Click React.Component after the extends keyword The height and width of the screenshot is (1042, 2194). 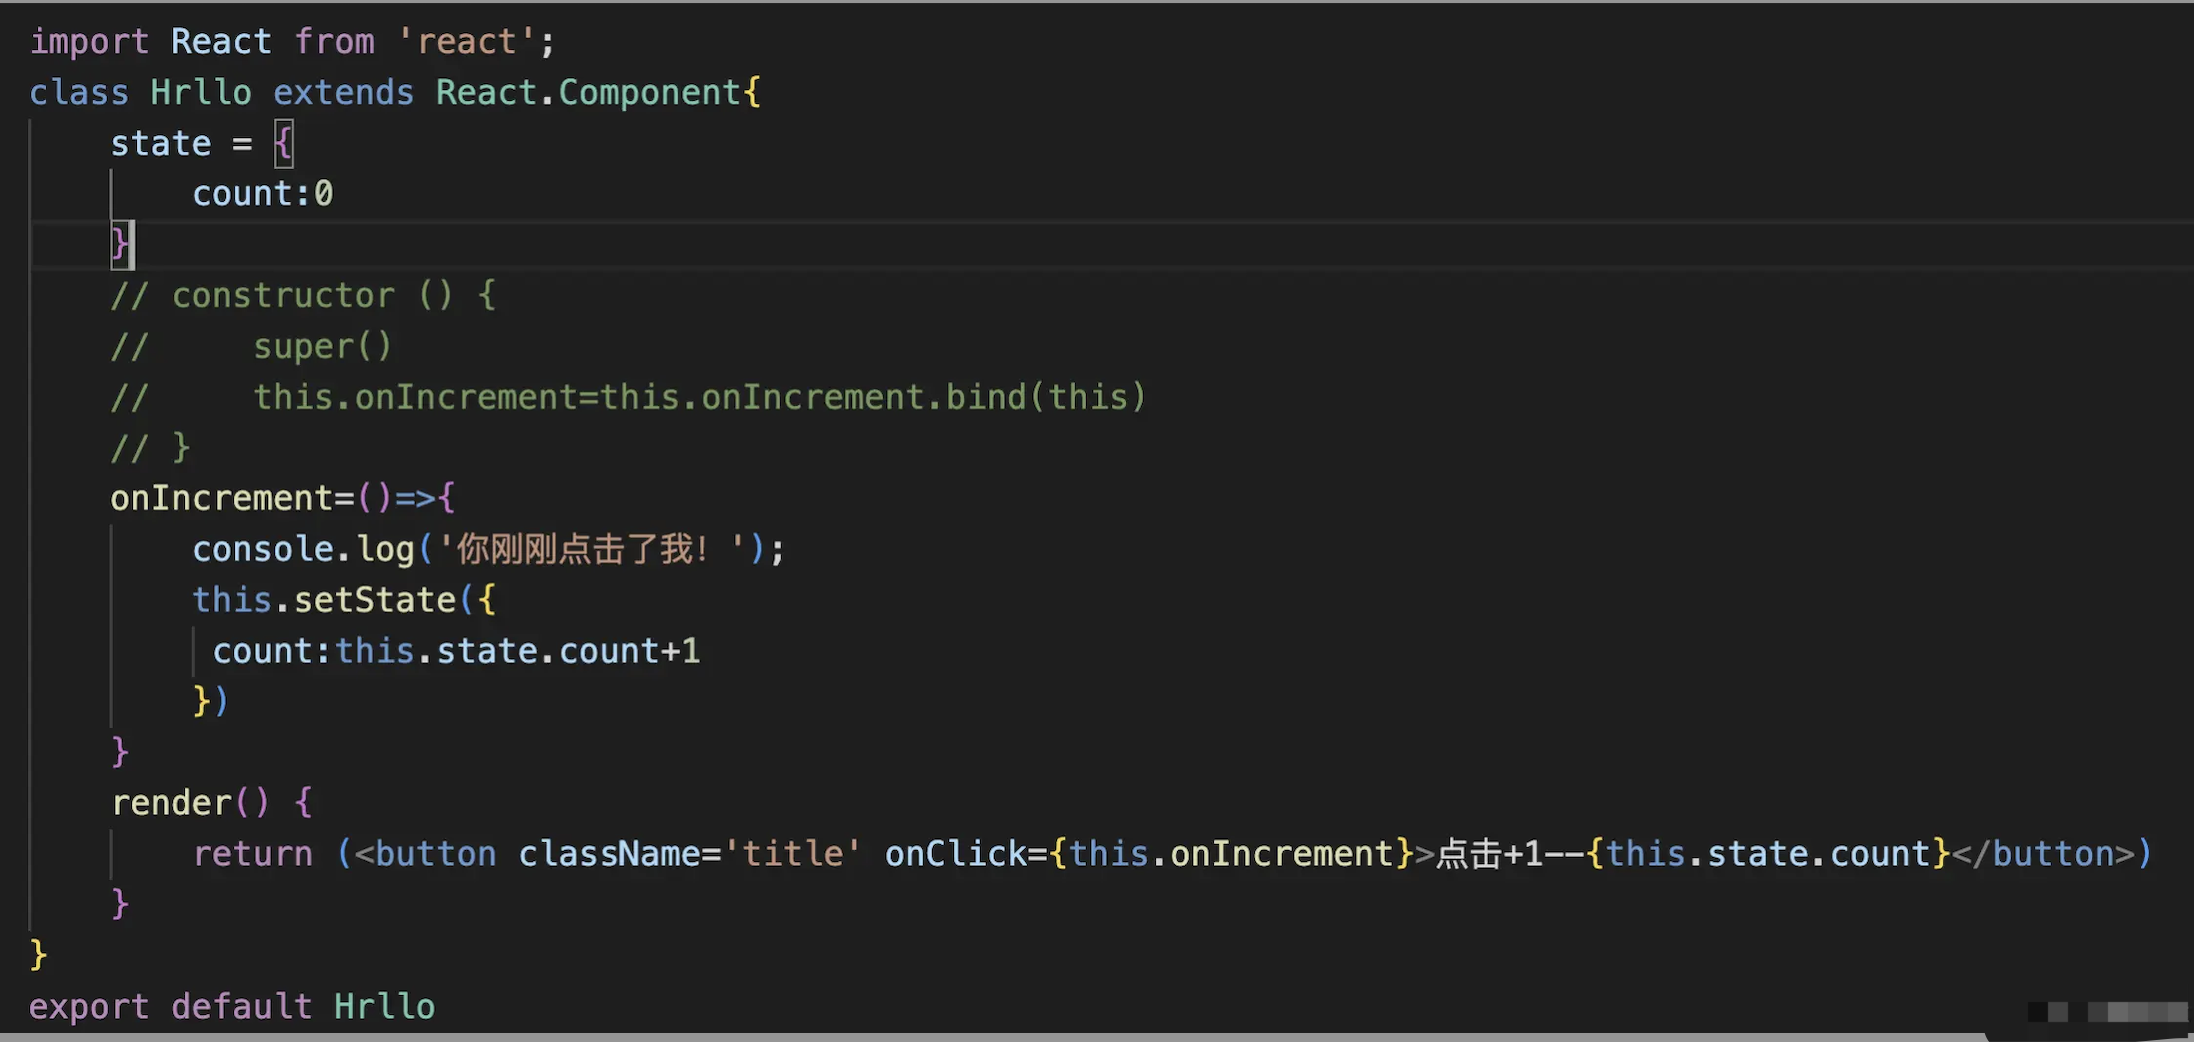(x=587, y=93)
